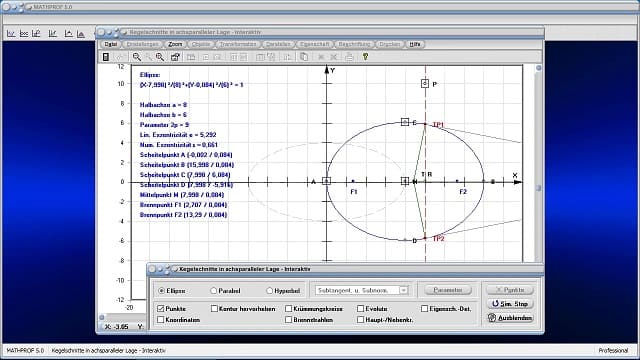Click the Parameter button
640x360 pixels.
pyautogui.click(x=448, y=290)
